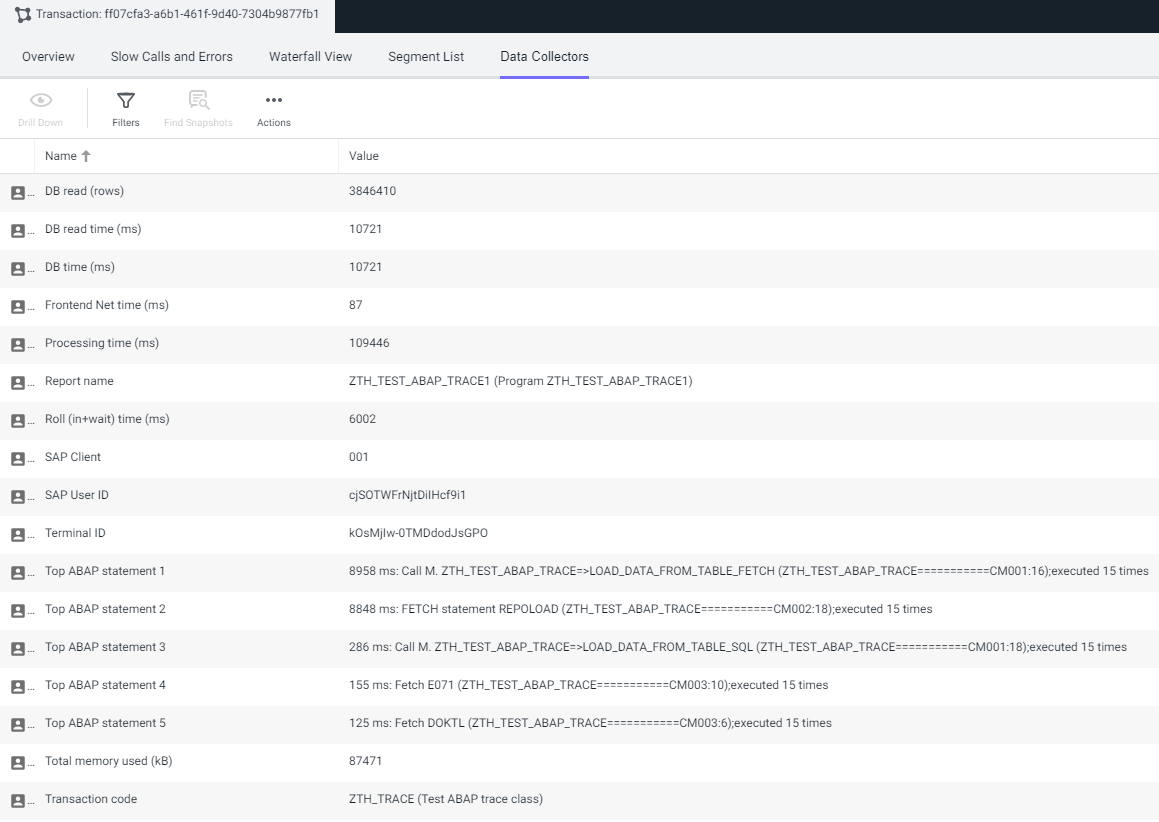Select the 286 ms LOAD_DATA_FROM_TABLE_SQL value

[x=738, y=648]
